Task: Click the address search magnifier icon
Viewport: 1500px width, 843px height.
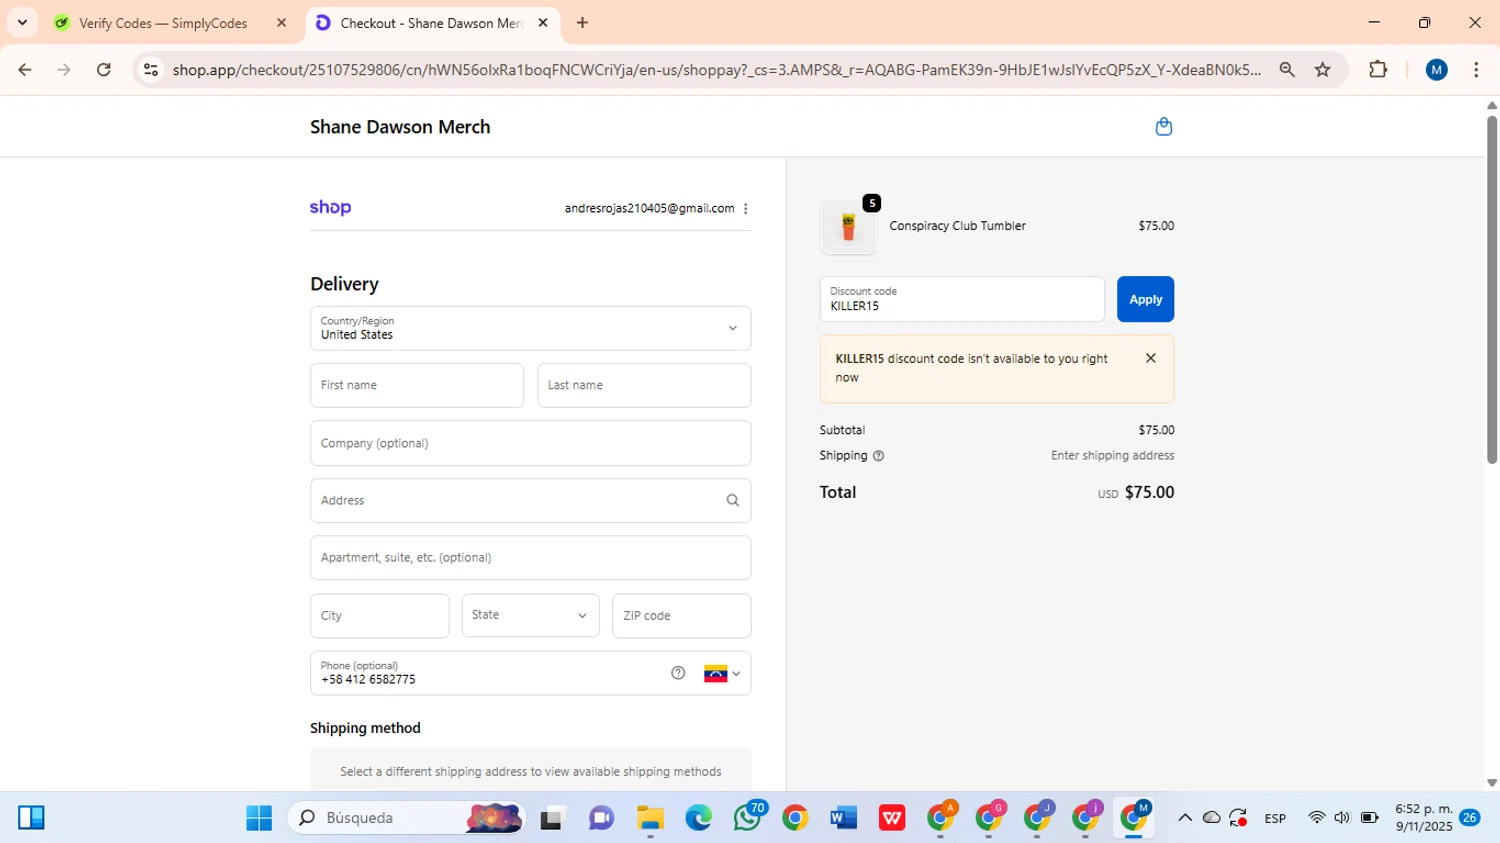Action: [x=732, y=500]
